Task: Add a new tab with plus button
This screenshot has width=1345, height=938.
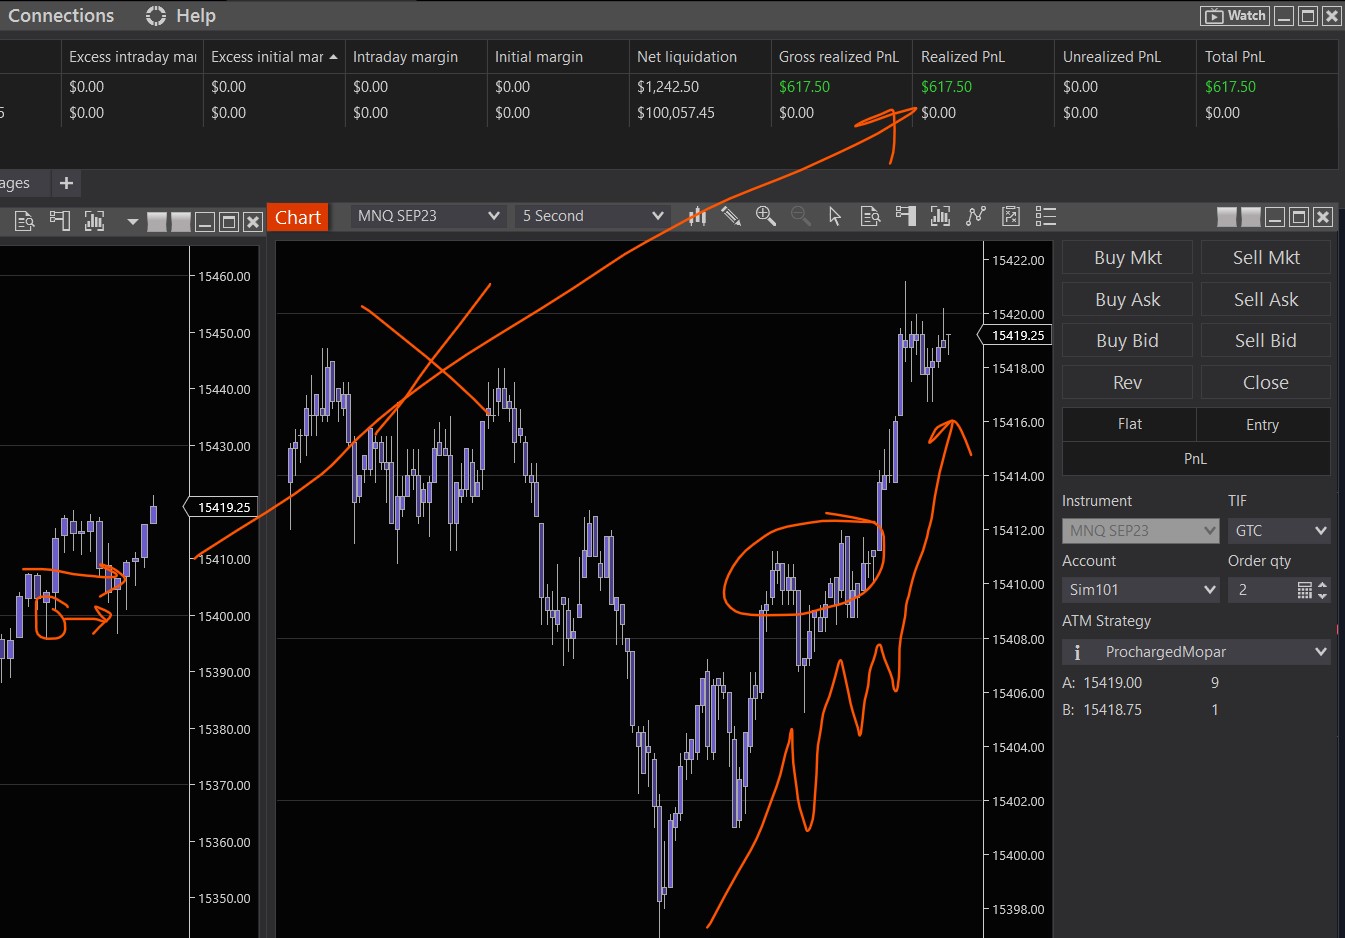Action: tap(66, 183)
